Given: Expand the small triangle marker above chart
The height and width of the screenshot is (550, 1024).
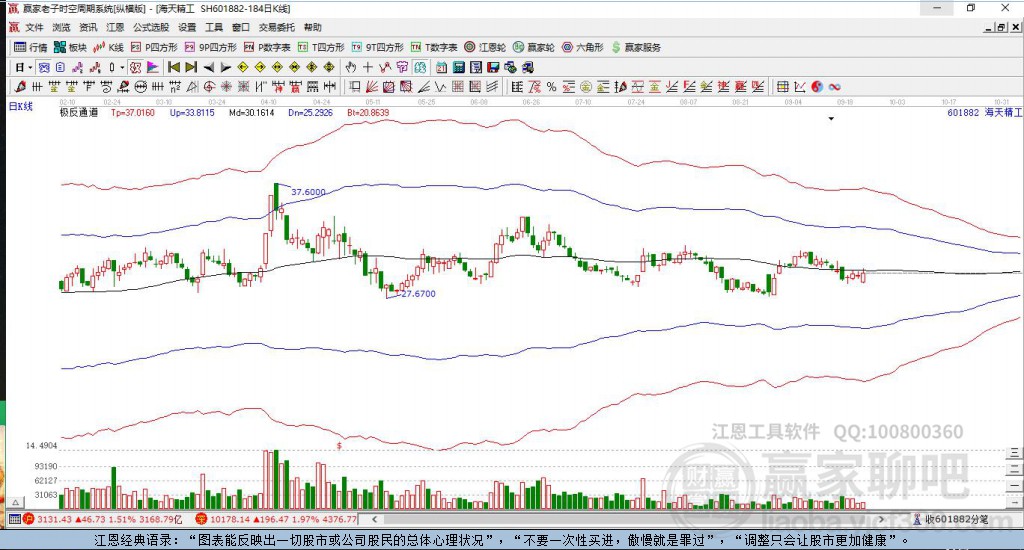Looking at the screenshot, I should pos(831,119).
